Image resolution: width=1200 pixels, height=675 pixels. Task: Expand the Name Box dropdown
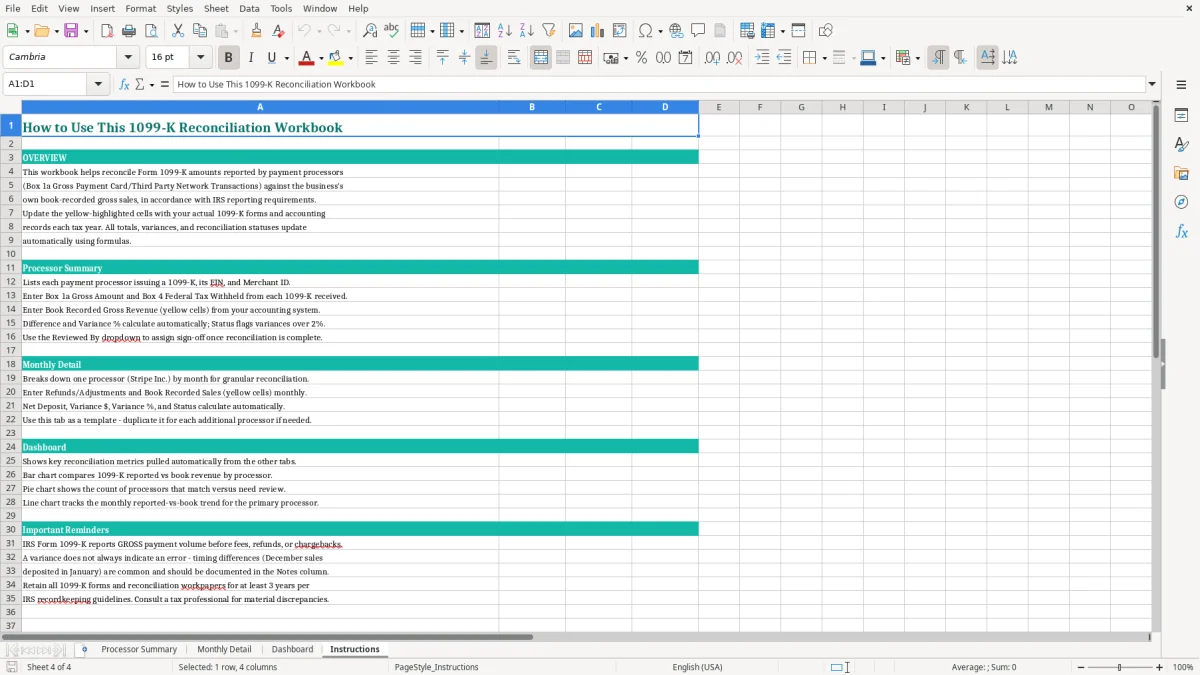(99, 84)
